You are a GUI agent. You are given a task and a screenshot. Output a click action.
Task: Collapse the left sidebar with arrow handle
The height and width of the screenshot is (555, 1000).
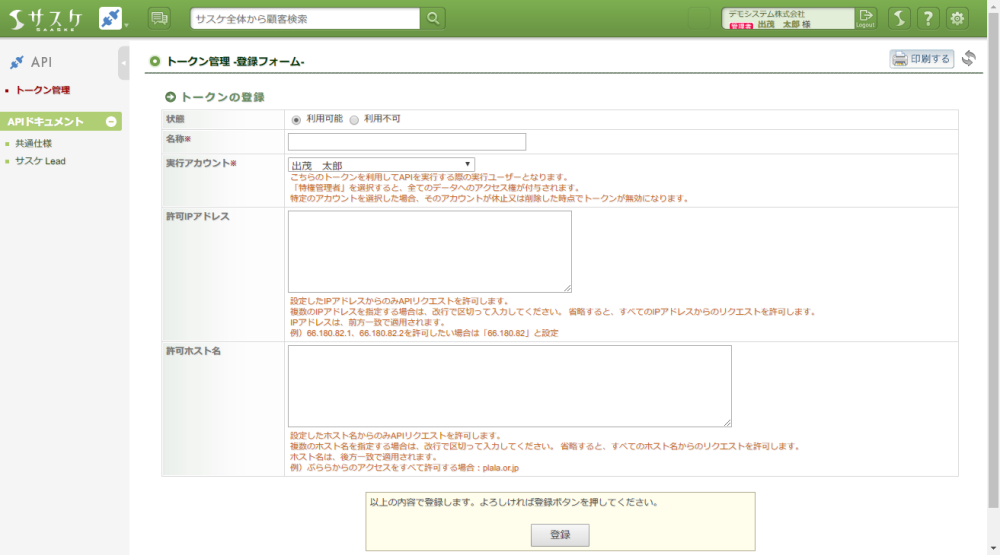pyautogui.click(x=123, y=63)
